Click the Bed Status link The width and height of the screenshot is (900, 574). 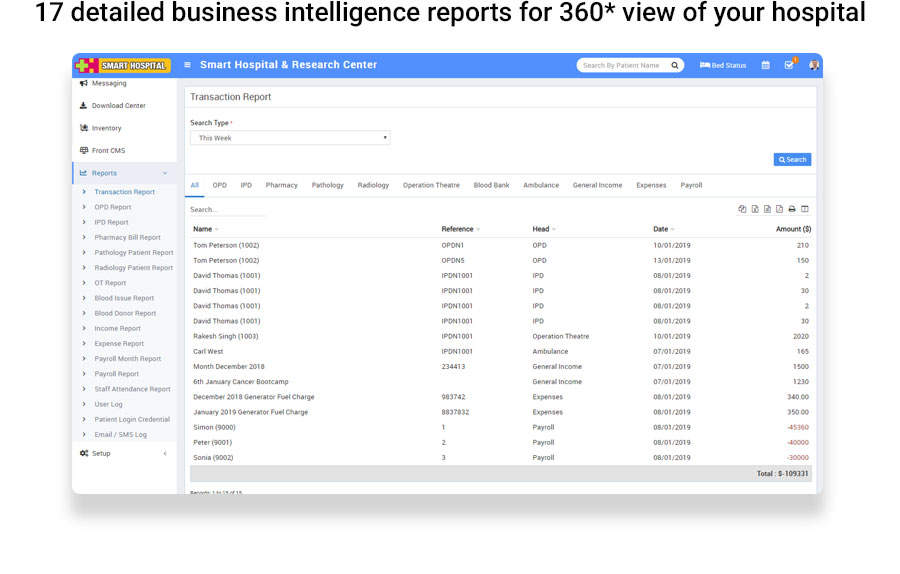[x=723, y=65]
